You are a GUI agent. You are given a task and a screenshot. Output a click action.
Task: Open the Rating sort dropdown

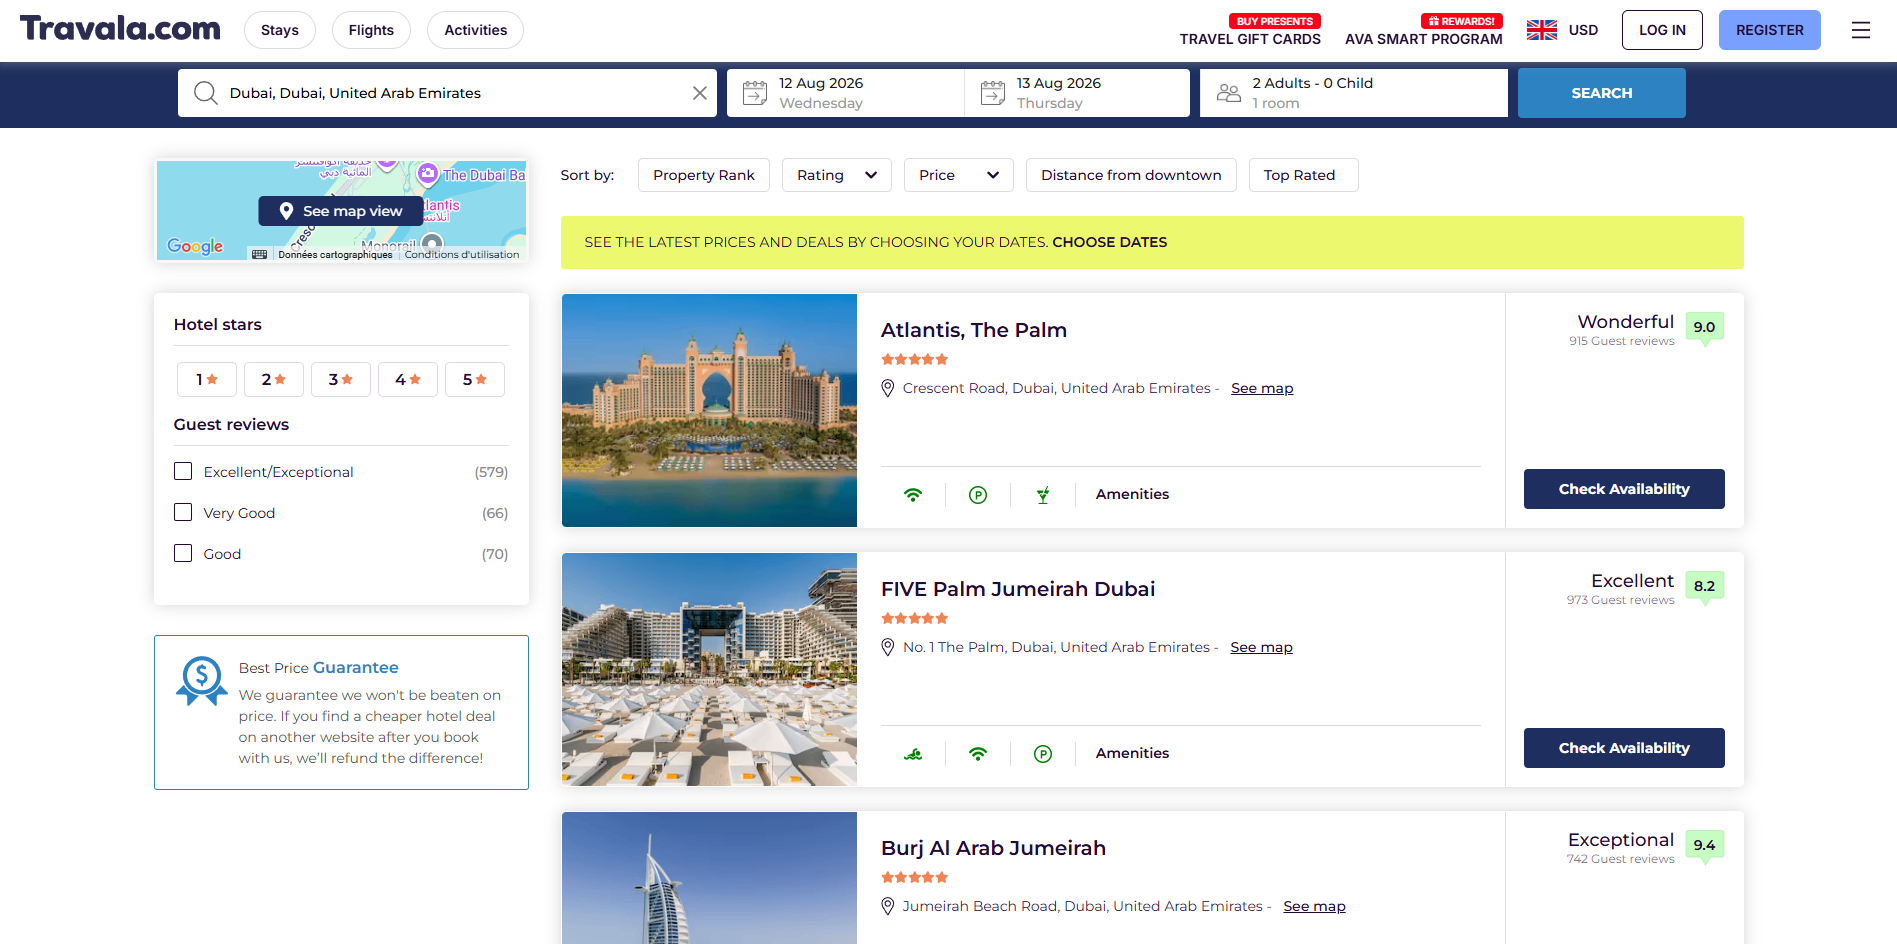836,175
